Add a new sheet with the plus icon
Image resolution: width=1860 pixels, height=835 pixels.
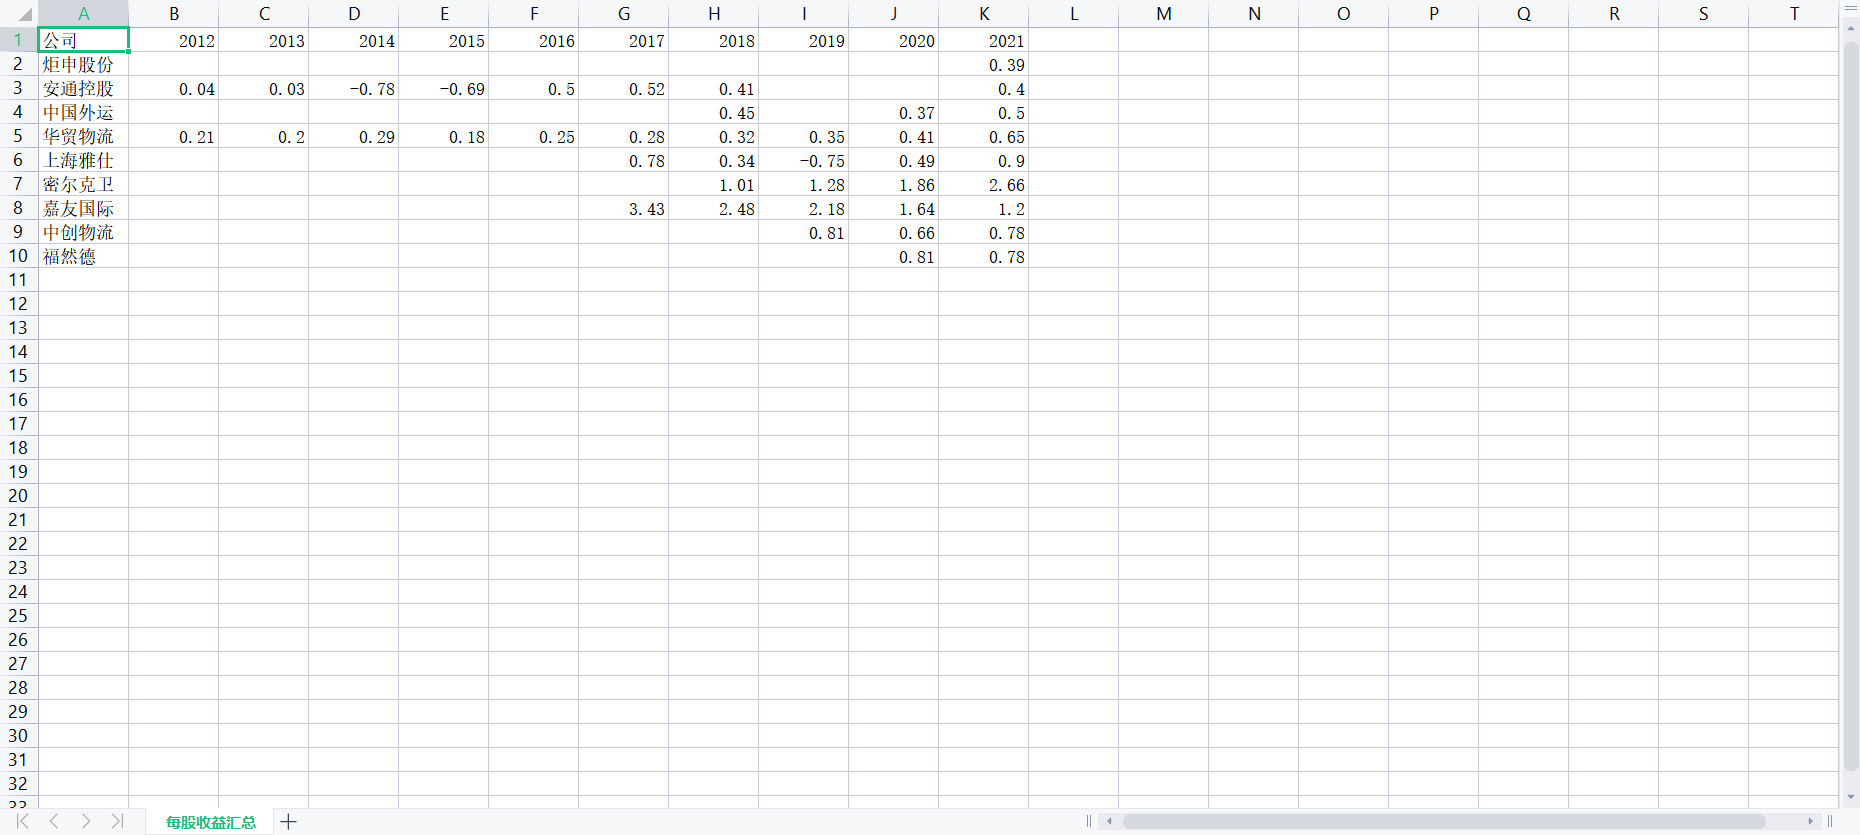[x=289, y=822]
